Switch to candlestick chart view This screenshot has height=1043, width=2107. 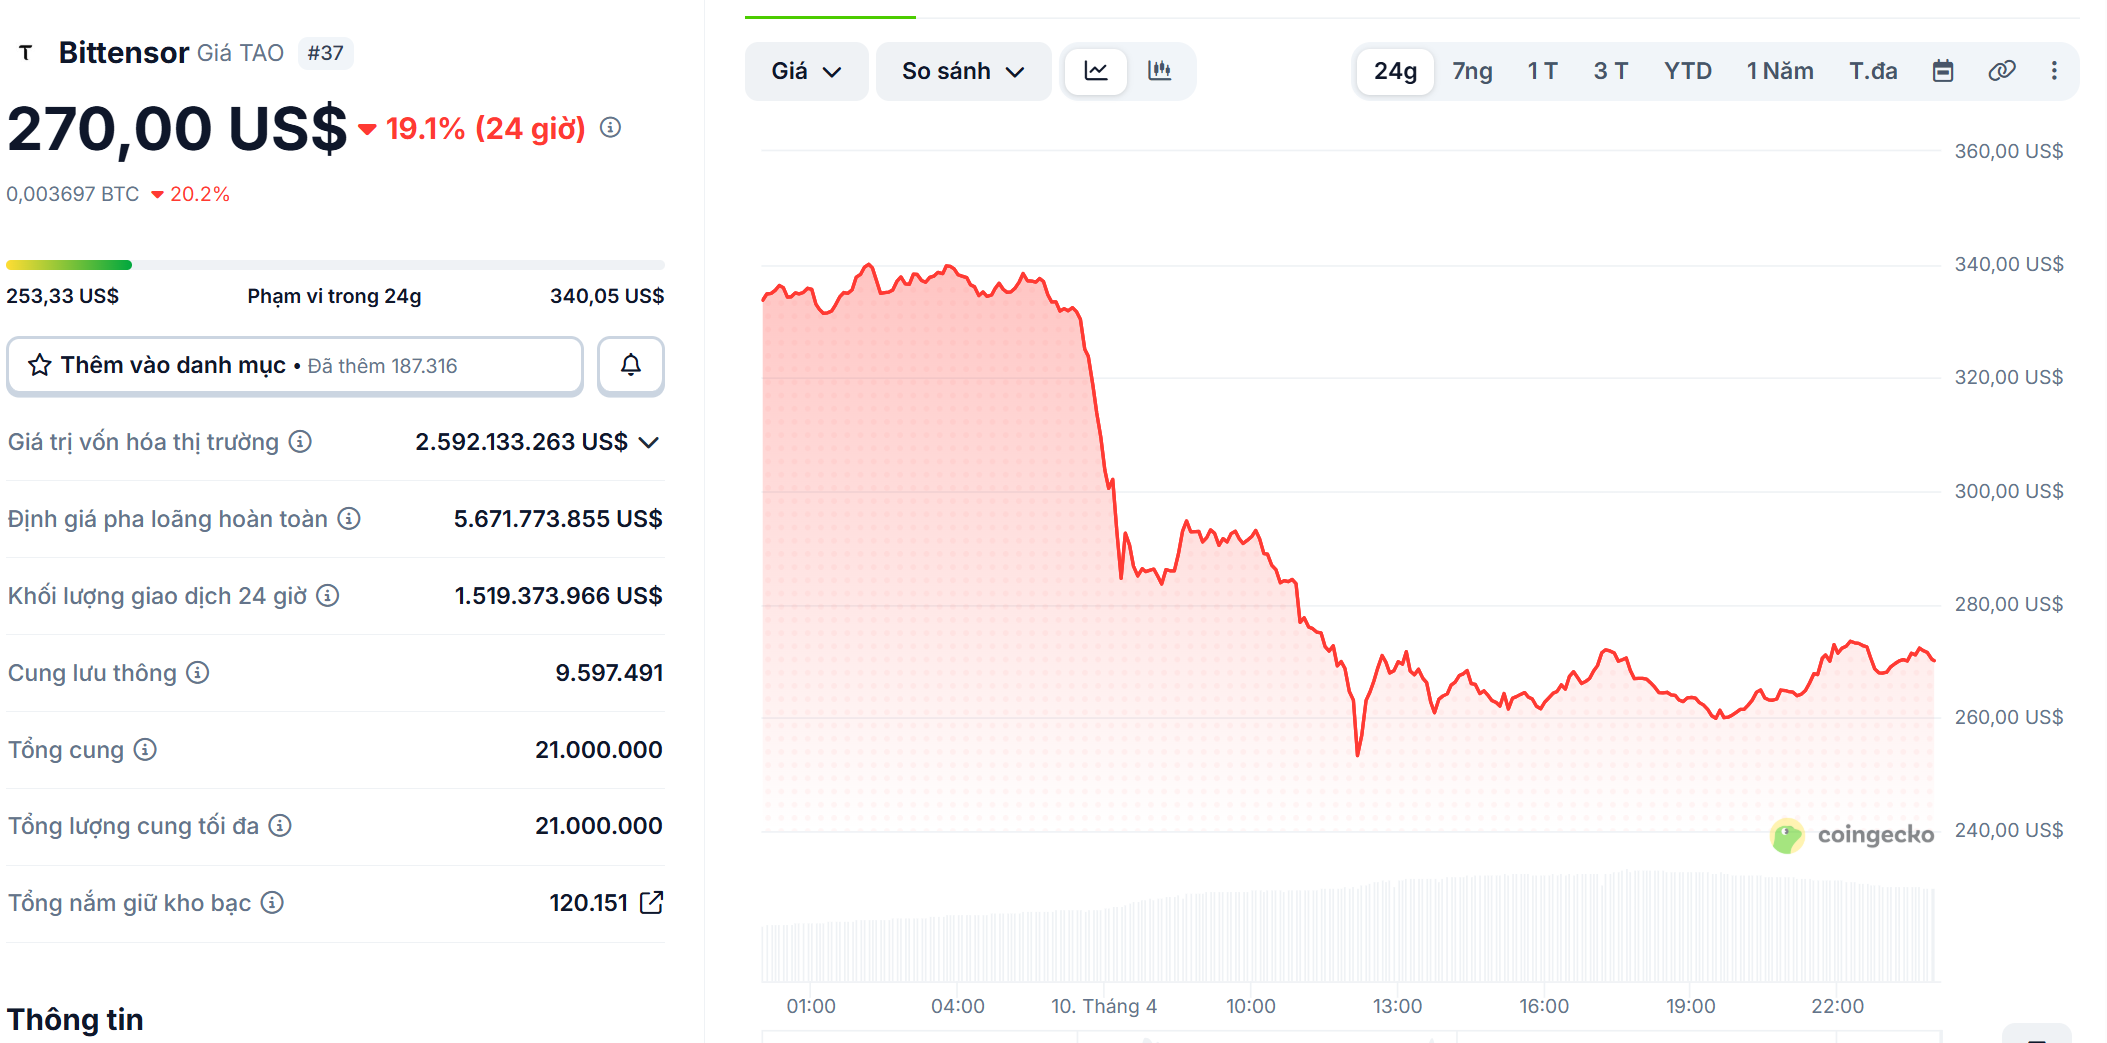[x=1160, y=71]
